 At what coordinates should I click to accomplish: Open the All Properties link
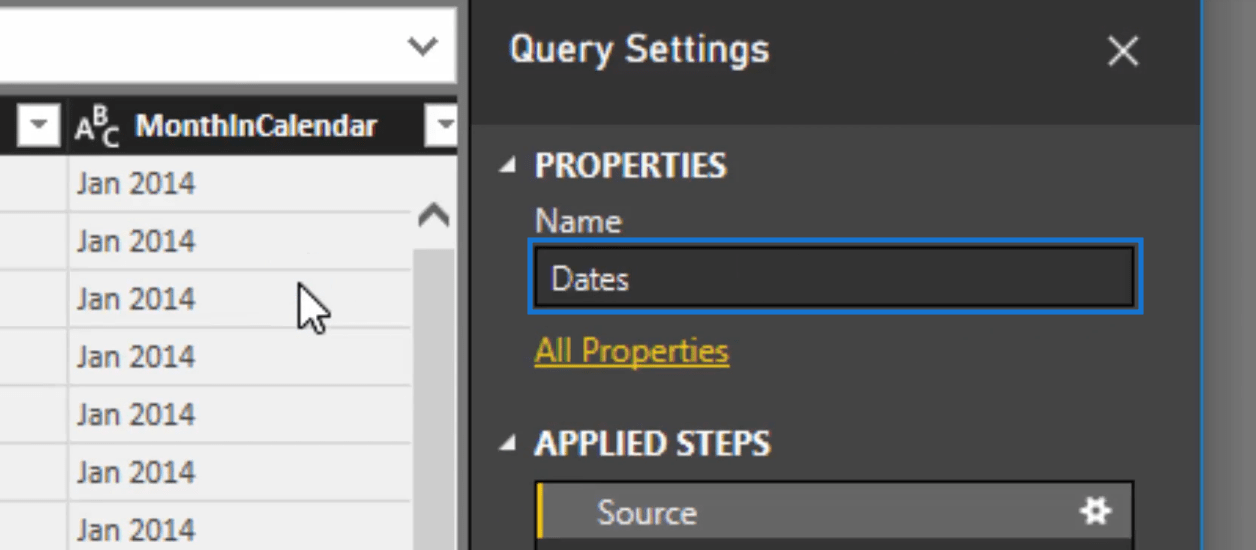pos(632,351)
